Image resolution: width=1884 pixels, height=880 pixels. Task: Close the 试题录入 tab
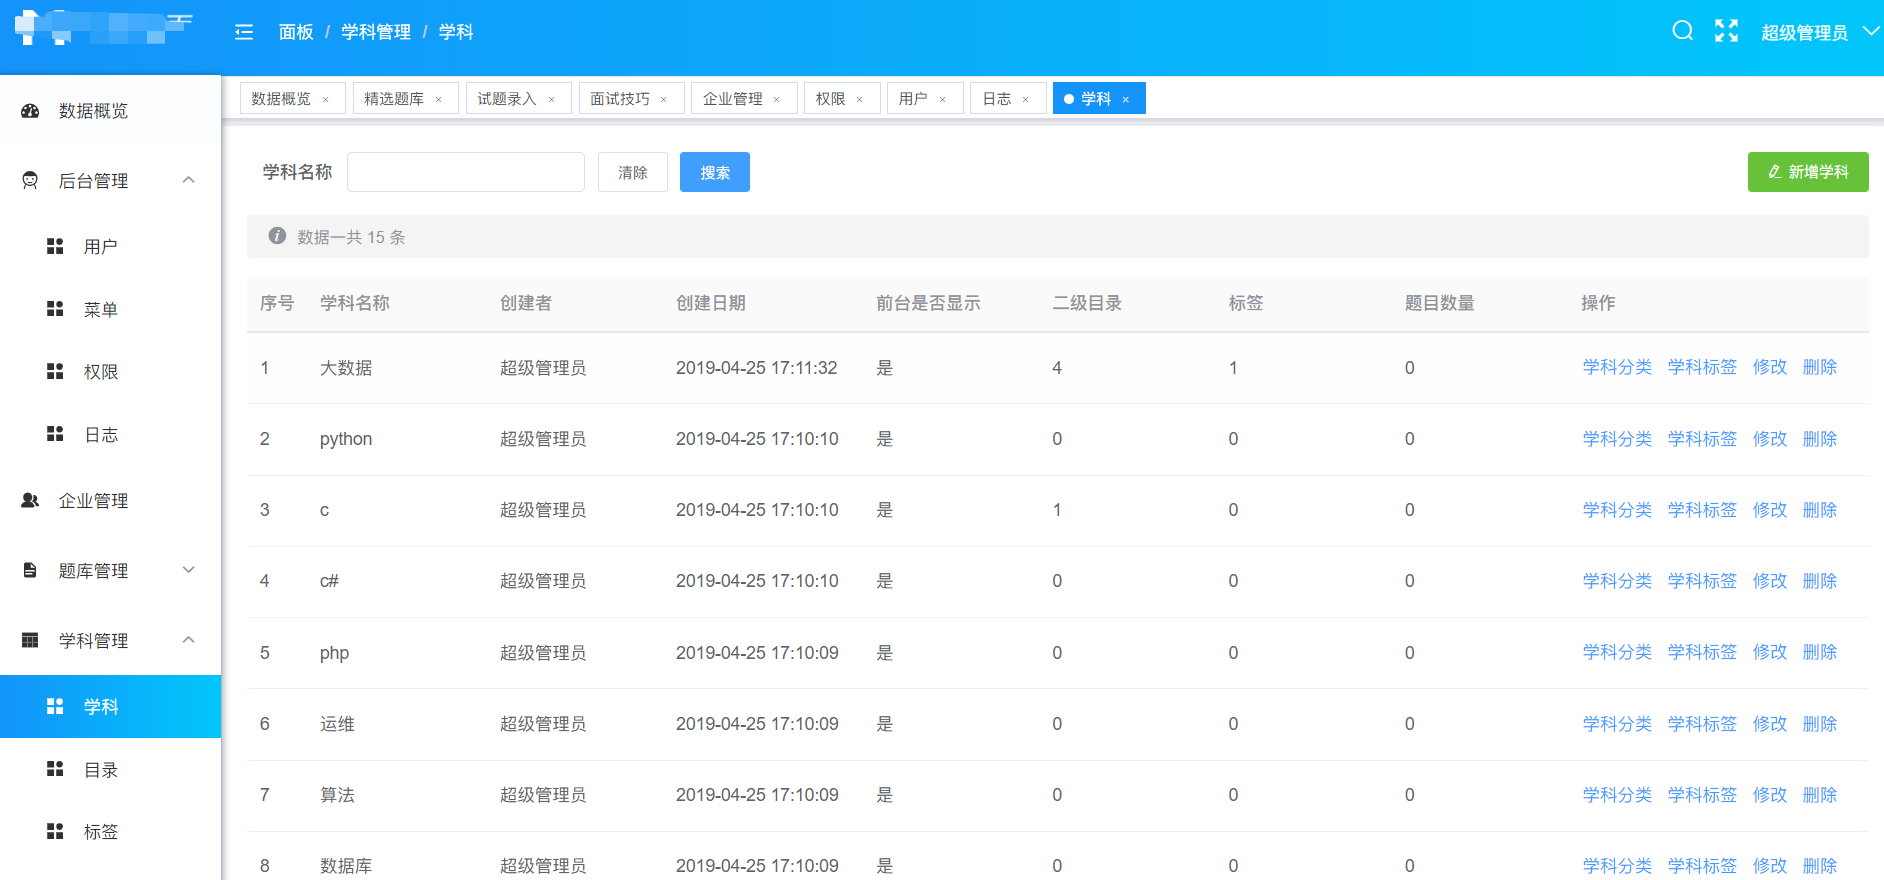coord(552,99)
